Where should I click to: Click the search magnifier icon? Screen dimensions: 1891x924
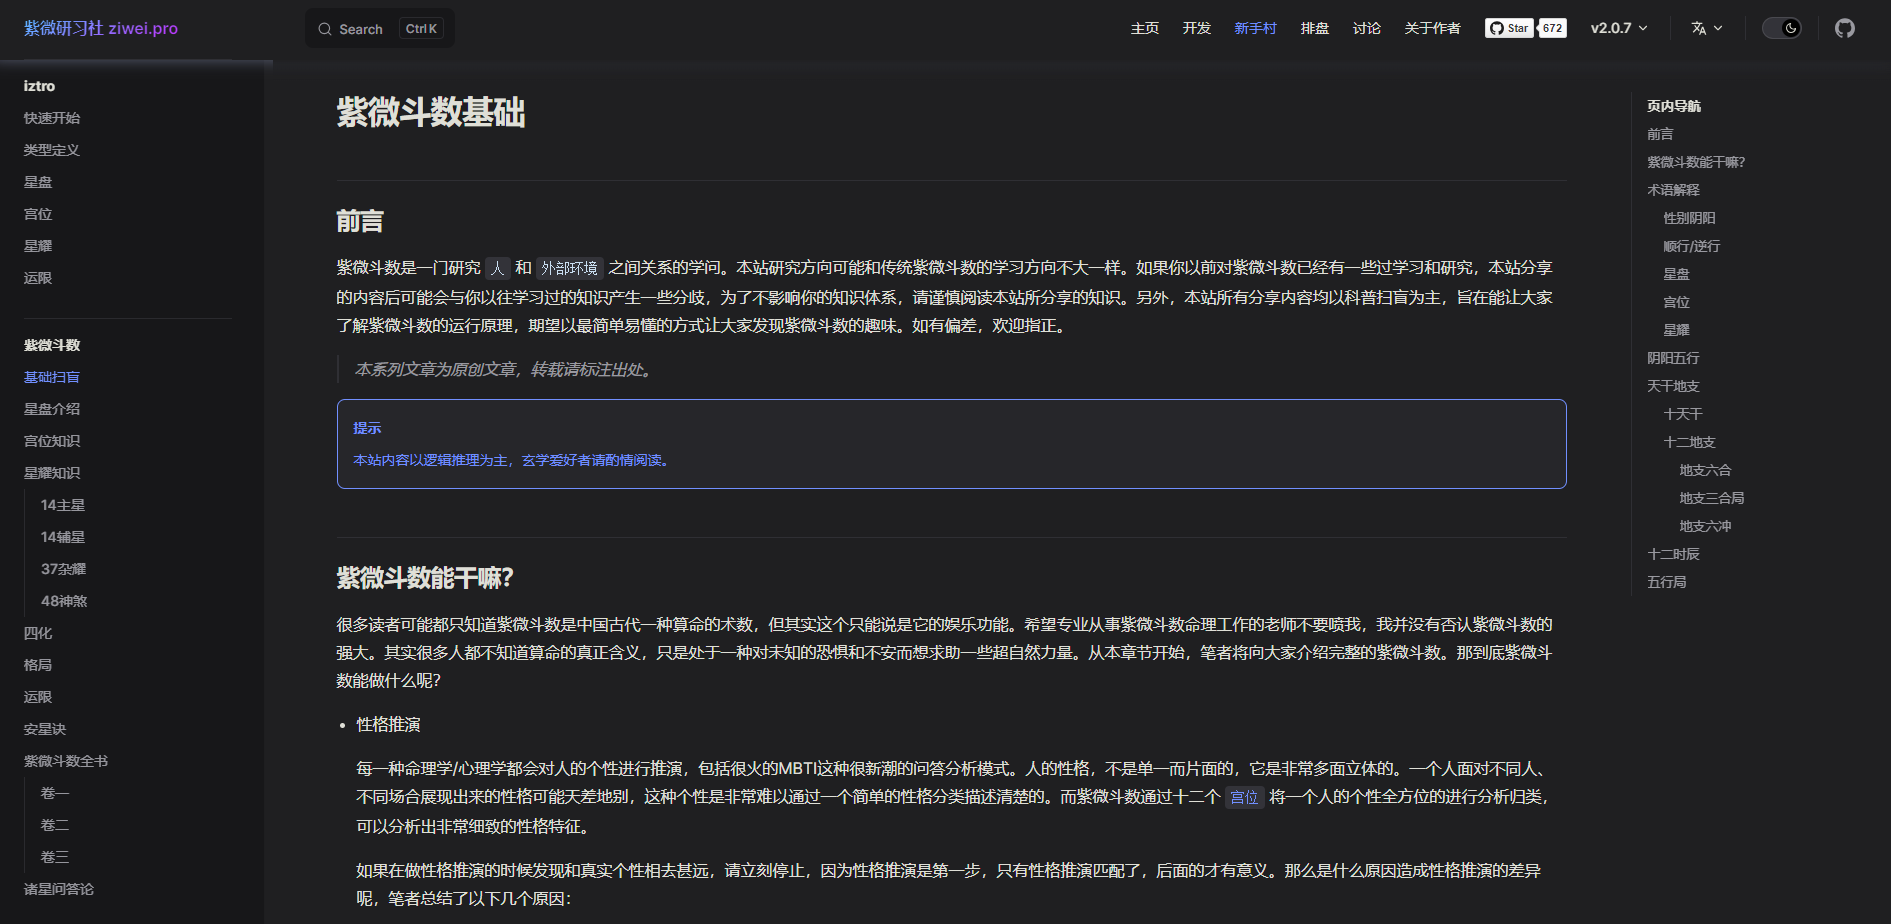325,29
